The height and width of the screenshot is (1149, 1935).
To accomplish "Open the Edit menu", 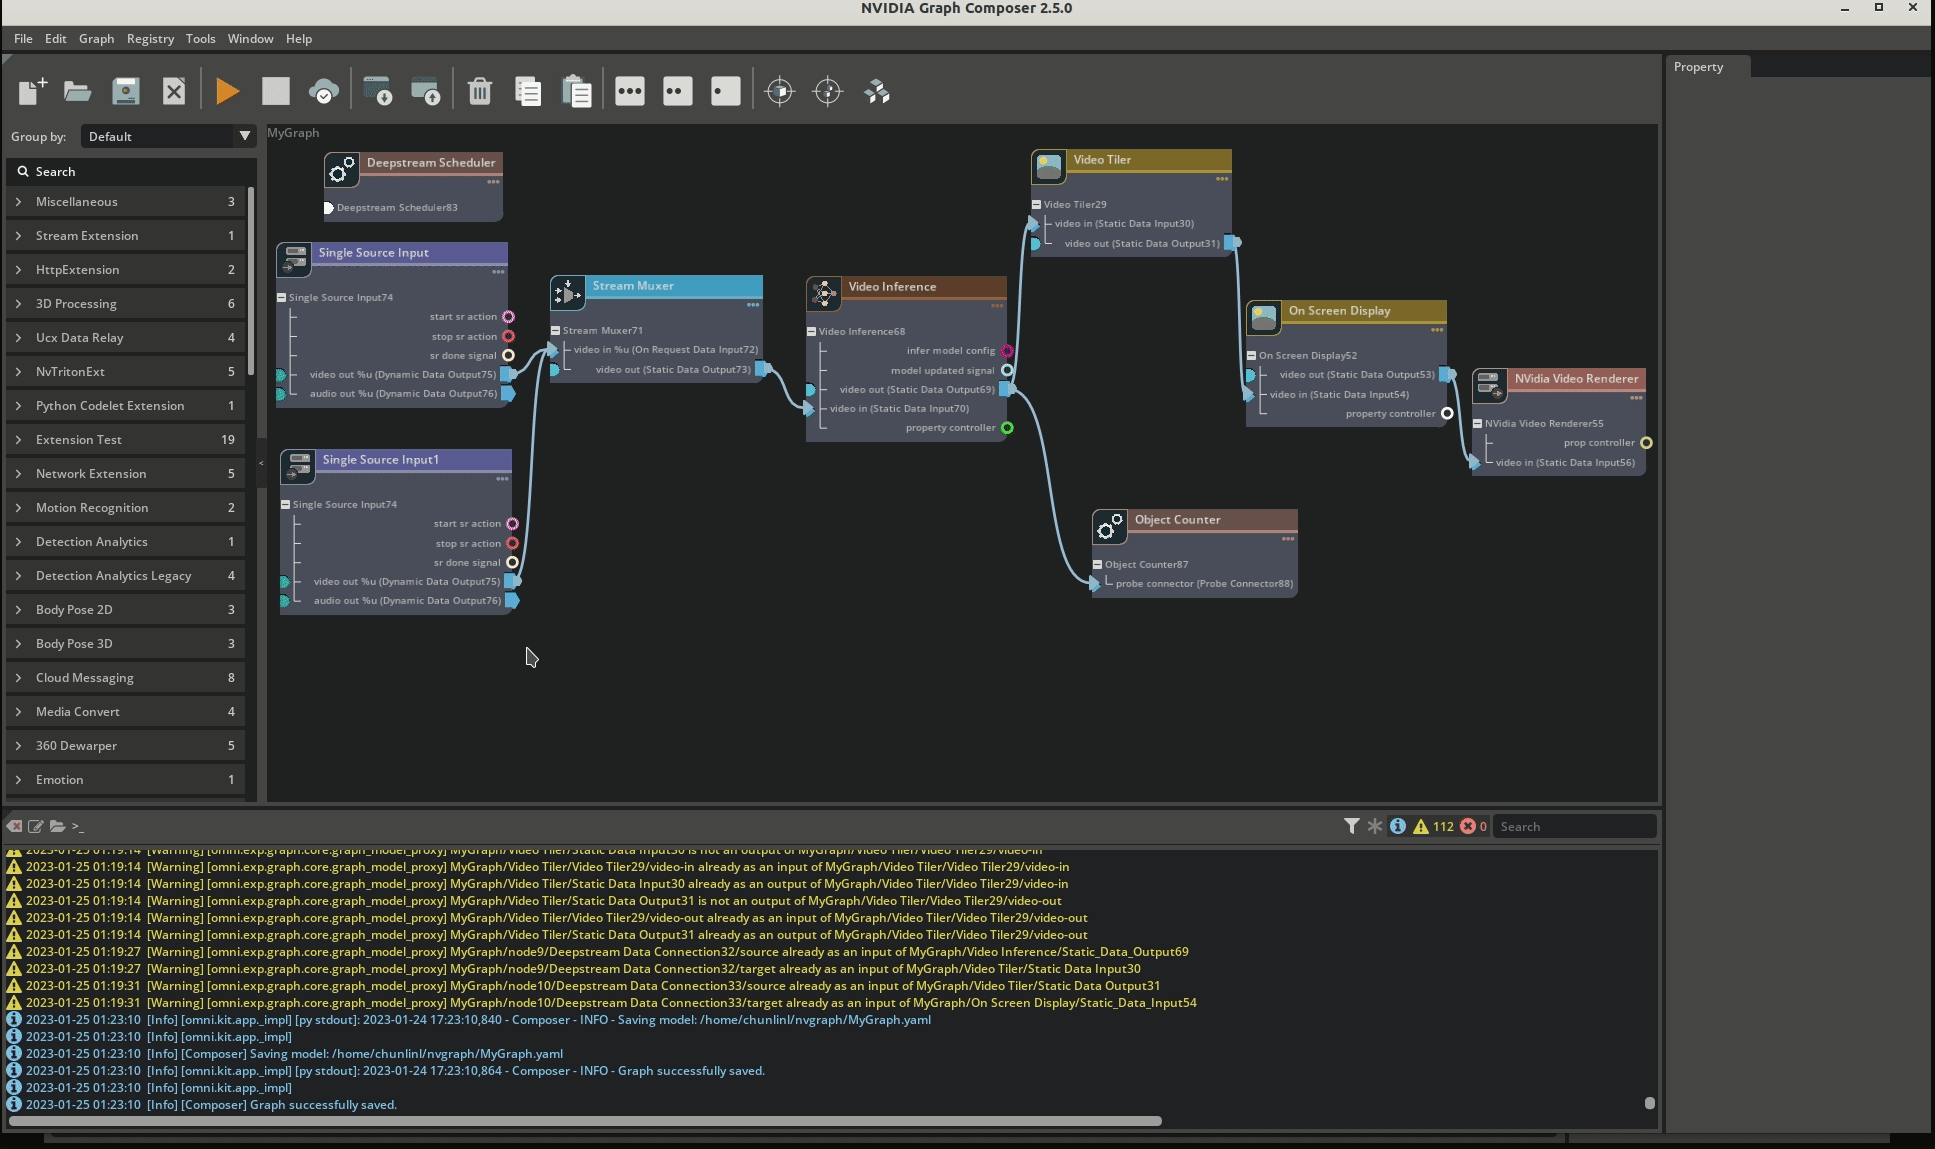I will [x=56, y=38].
